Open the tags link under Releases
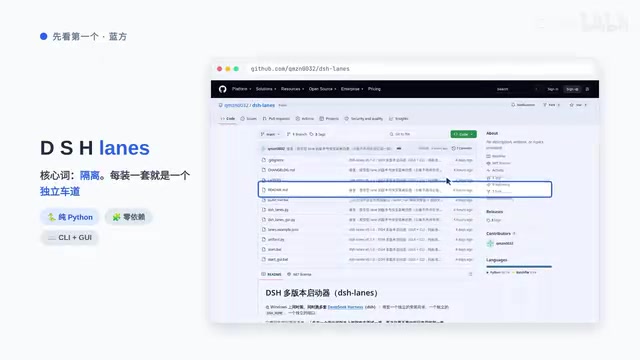Image resolution: width=640 pixels, height=360 pixels. (493, 220)
